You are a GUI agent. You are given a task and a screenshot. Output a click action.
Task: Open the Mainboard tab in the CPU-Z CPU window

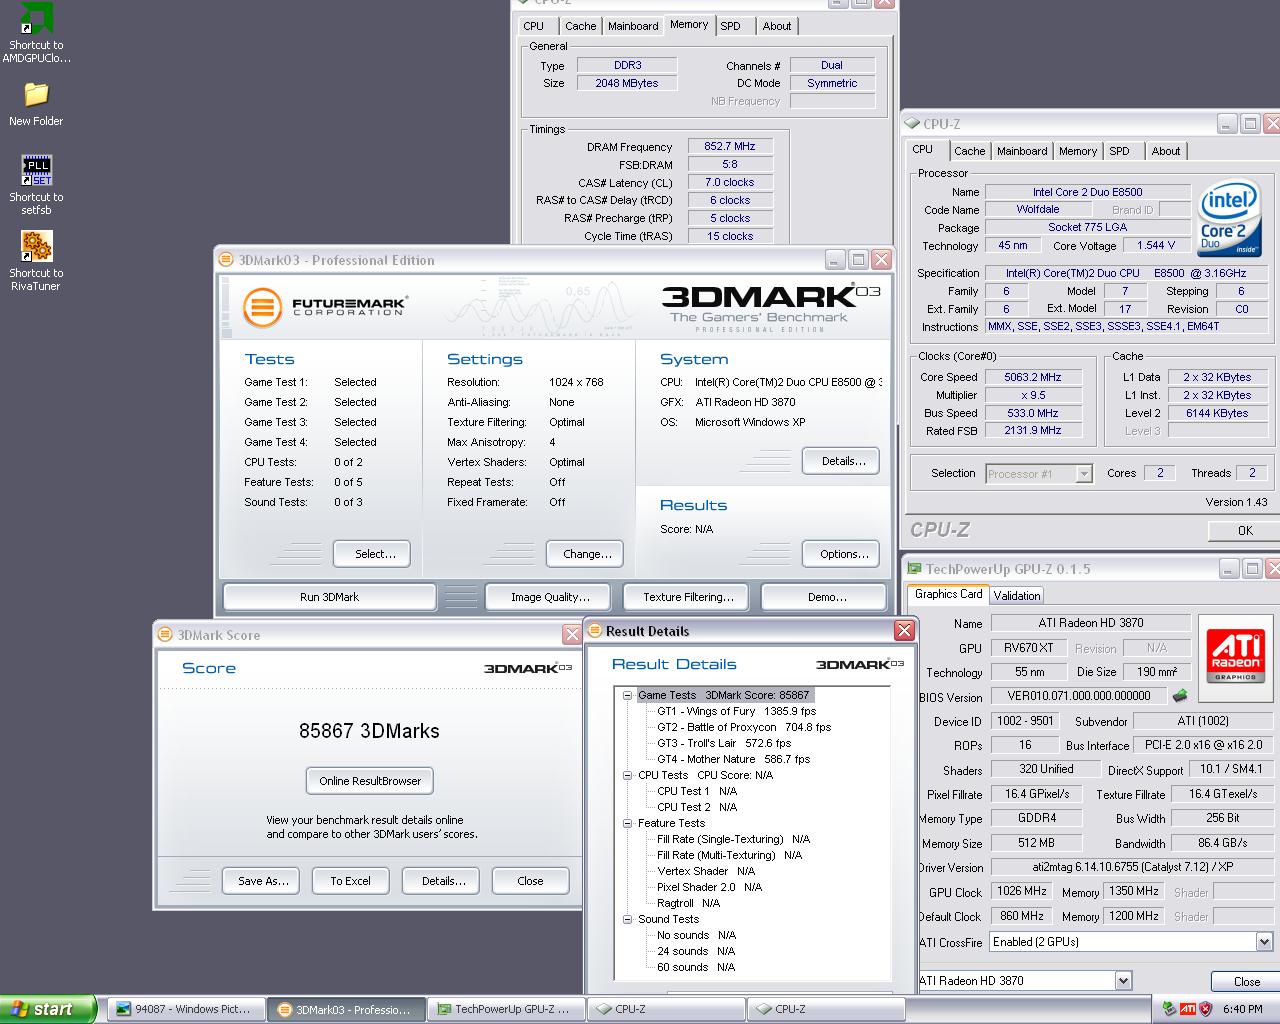[x=1022, y=151]
